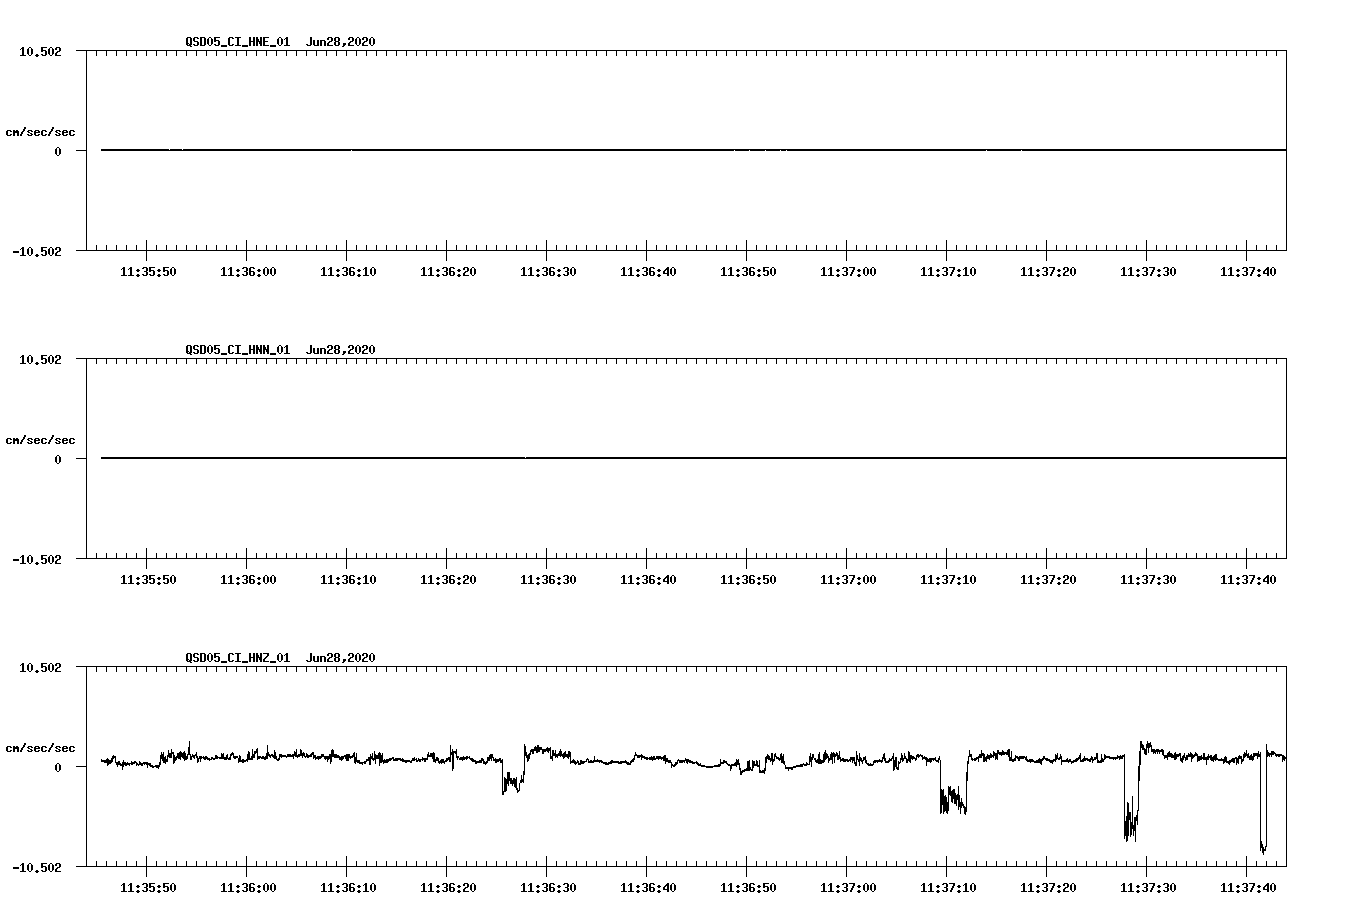Click 11:36:30 time label under HNZ plot
1358x924 pixels.
click(548, 888)
